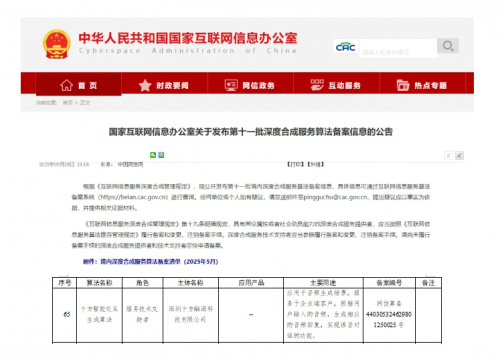The image size is (500, 360).
Task: Click the site title 中华人民共和国国家互联网信息办公室
Action: [188, 38]
